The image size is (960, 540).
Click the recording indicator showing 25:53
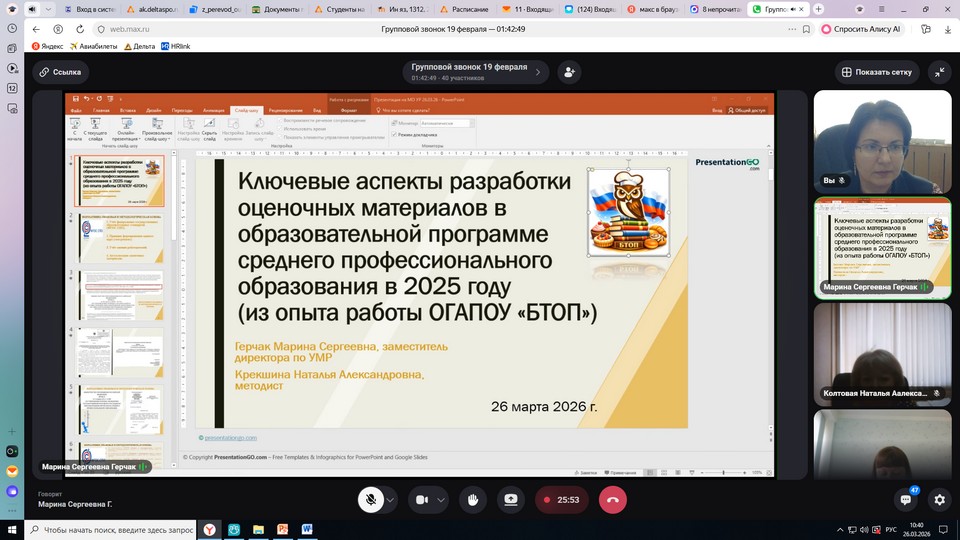[560, 499]
